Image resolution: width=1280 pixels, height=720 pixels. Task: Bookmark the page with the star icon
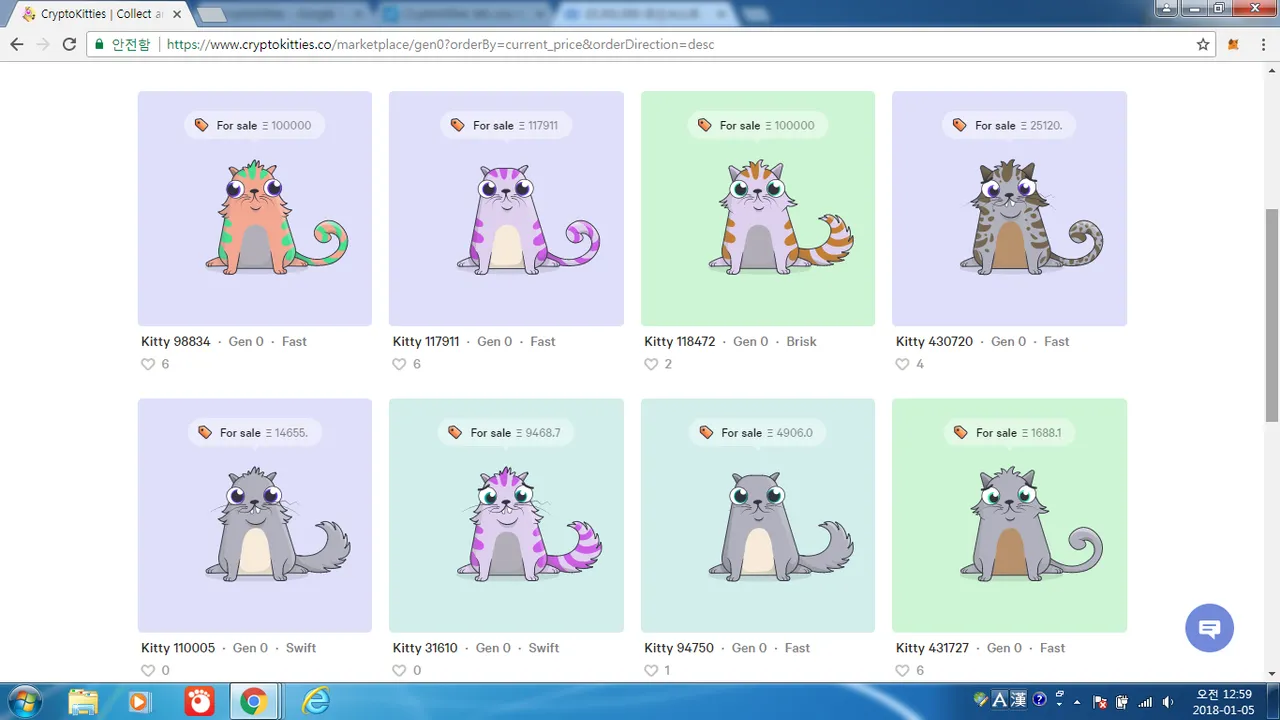[1203, 44]
